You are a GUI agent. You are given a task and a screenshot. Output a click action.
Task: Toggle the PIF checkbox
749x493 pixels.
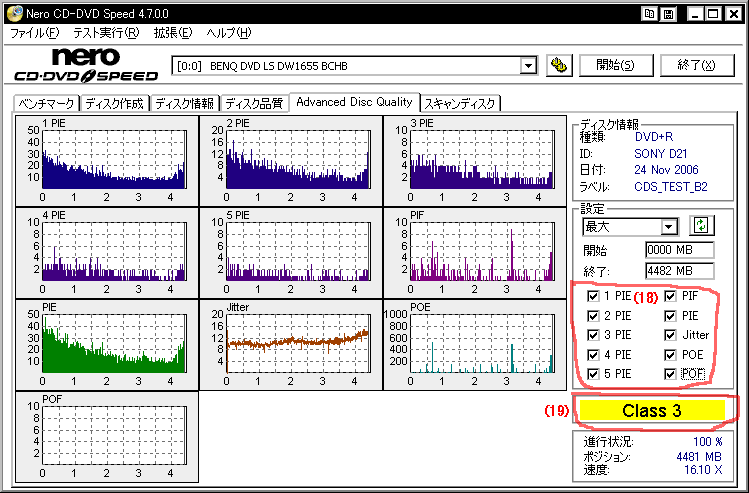tap(671, 297)
